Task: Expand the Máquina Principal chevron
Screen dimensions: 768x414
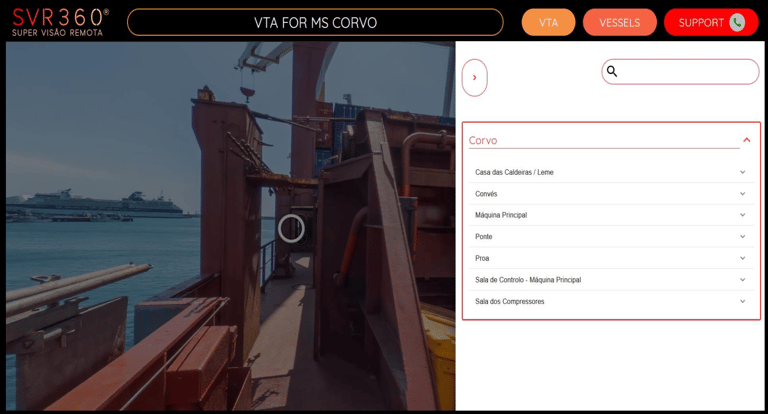Action: (743, 215)
